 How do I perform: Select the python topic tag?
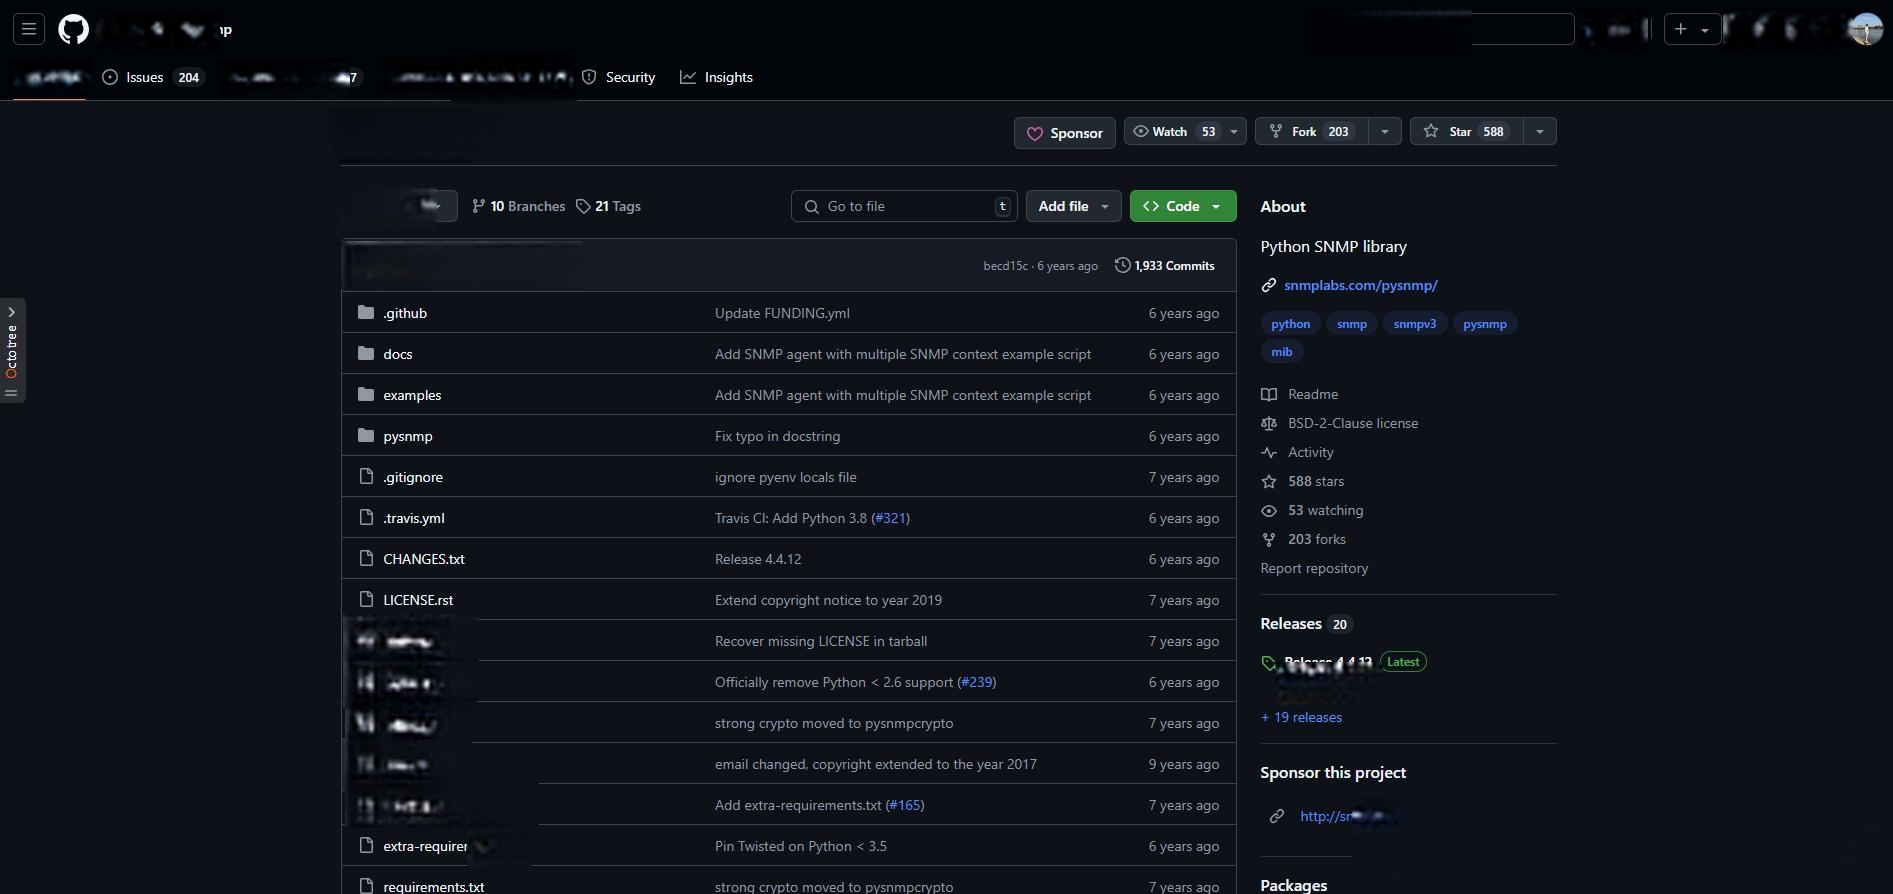point(1290,324)
